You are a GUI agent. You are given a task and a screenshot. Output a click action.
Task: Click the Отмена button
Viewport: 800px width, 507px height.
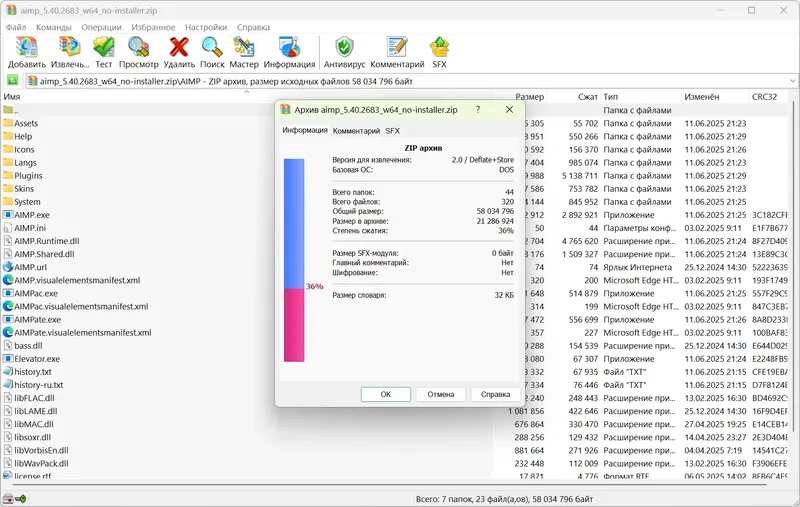[x=441, y=394]
